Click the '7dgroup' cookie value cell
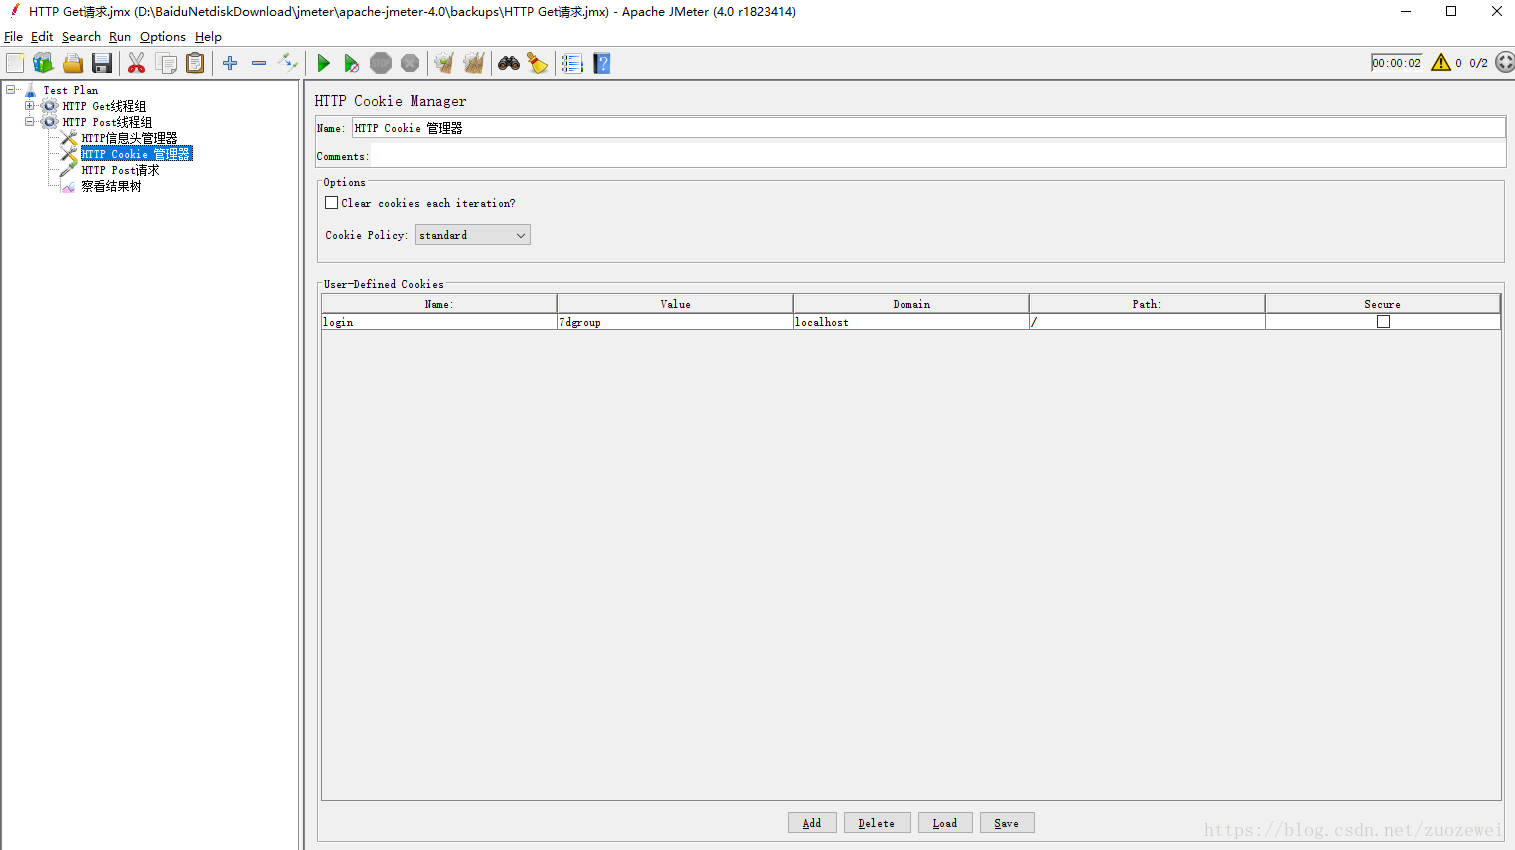 (x=675, y=322)
